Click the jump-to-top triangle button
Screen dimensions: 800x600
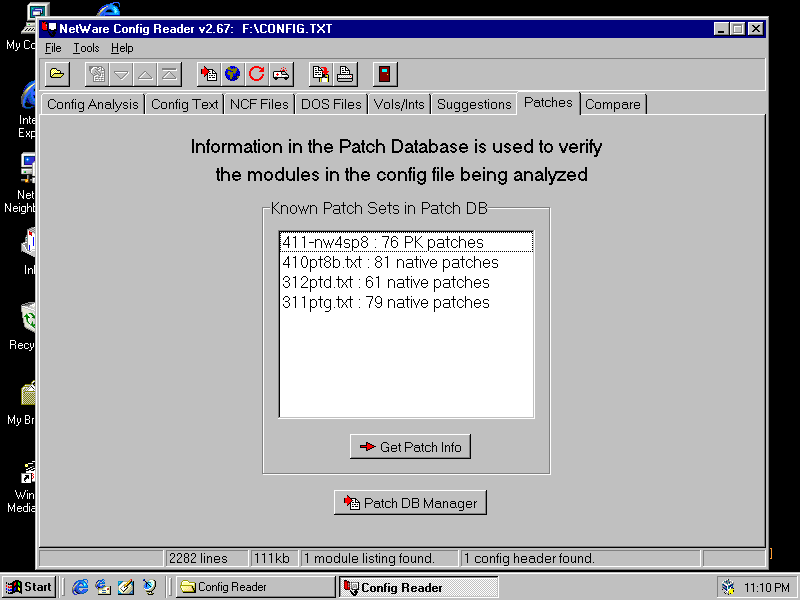click(169, 74)
